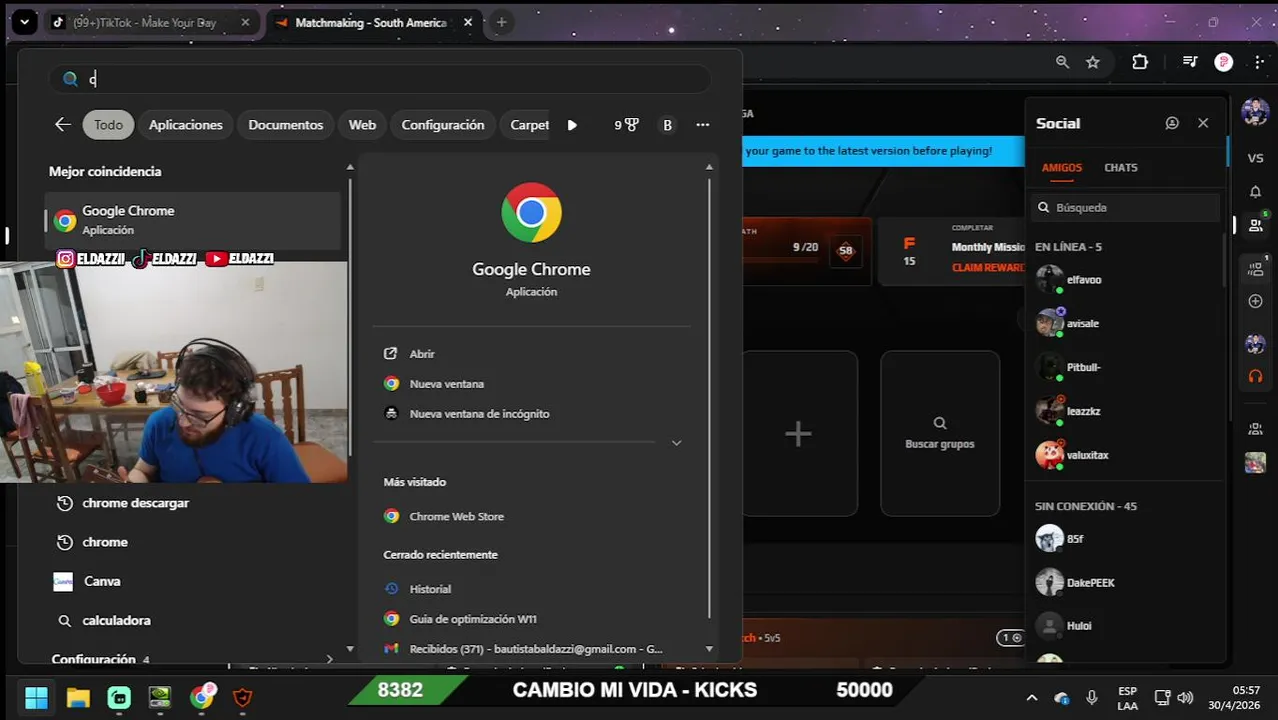Select 'chrome' recent search suggestion
1278x720 pixels.
105,542
